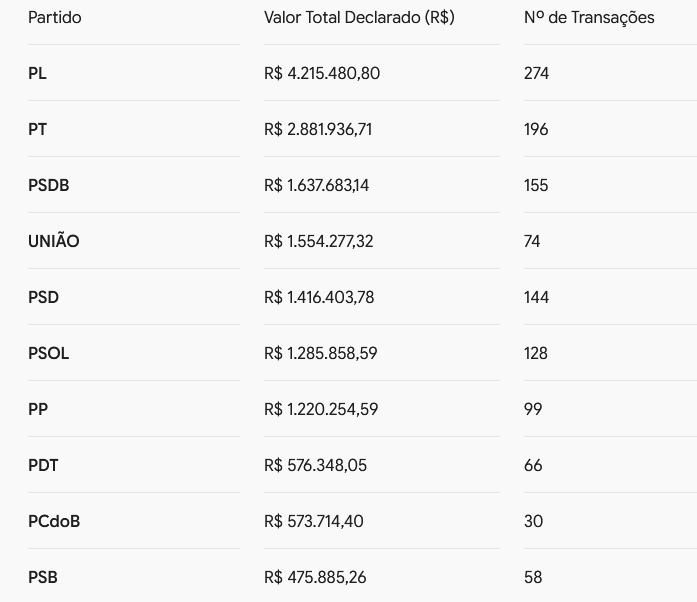Select the PSDB party row label
Screen dimensions: 697x602
48,185
